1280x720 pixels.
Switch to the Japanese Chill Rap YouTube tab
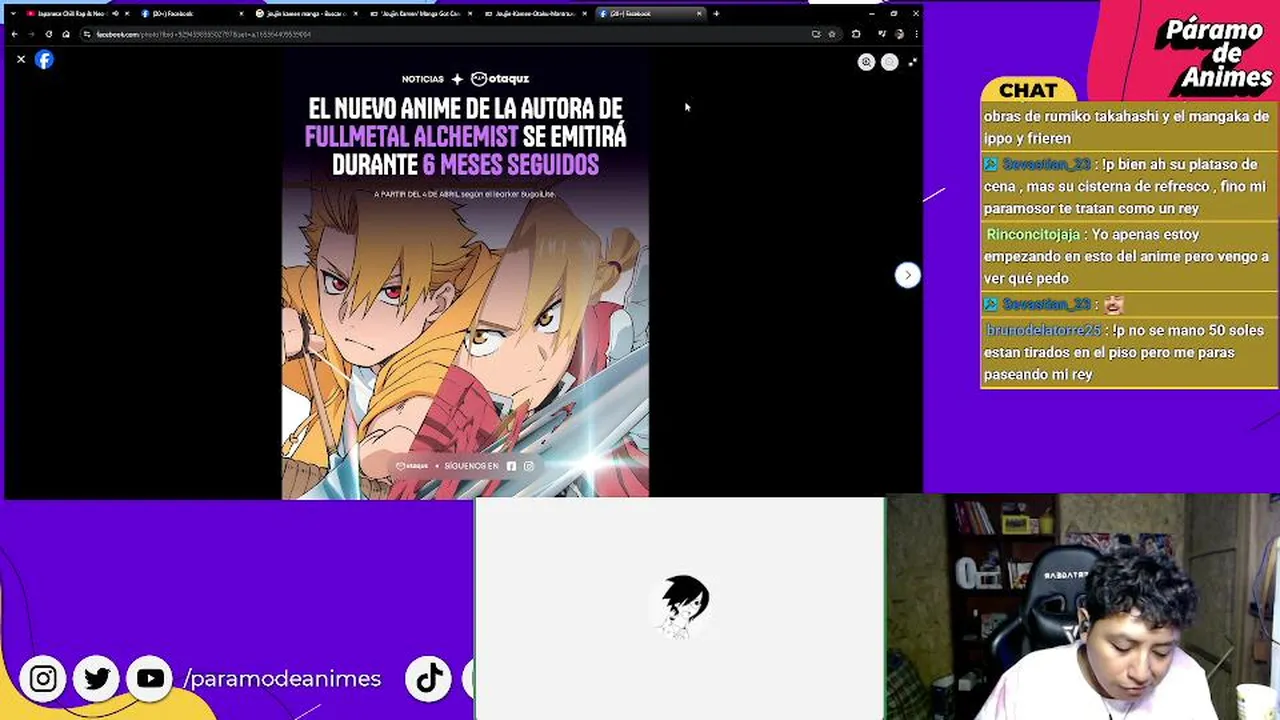(70, 14)
